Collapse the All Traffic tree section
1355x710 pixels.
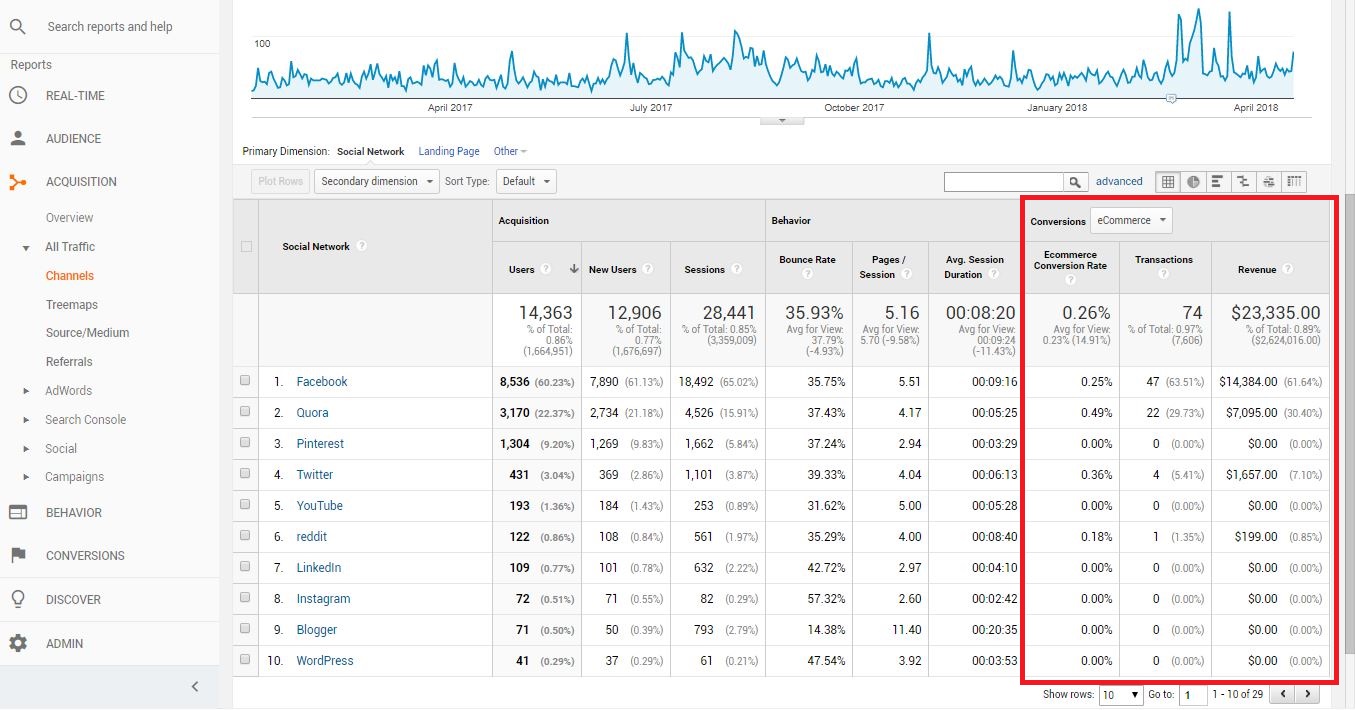click(x=26, y=248)
